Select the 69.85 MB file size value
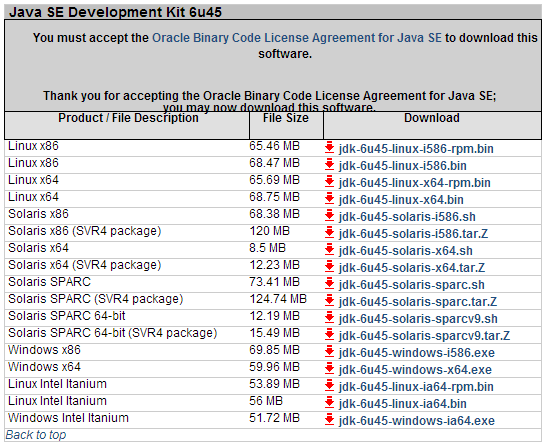The width and height of the screenshot is (547, 446). (x=274, y=350)
